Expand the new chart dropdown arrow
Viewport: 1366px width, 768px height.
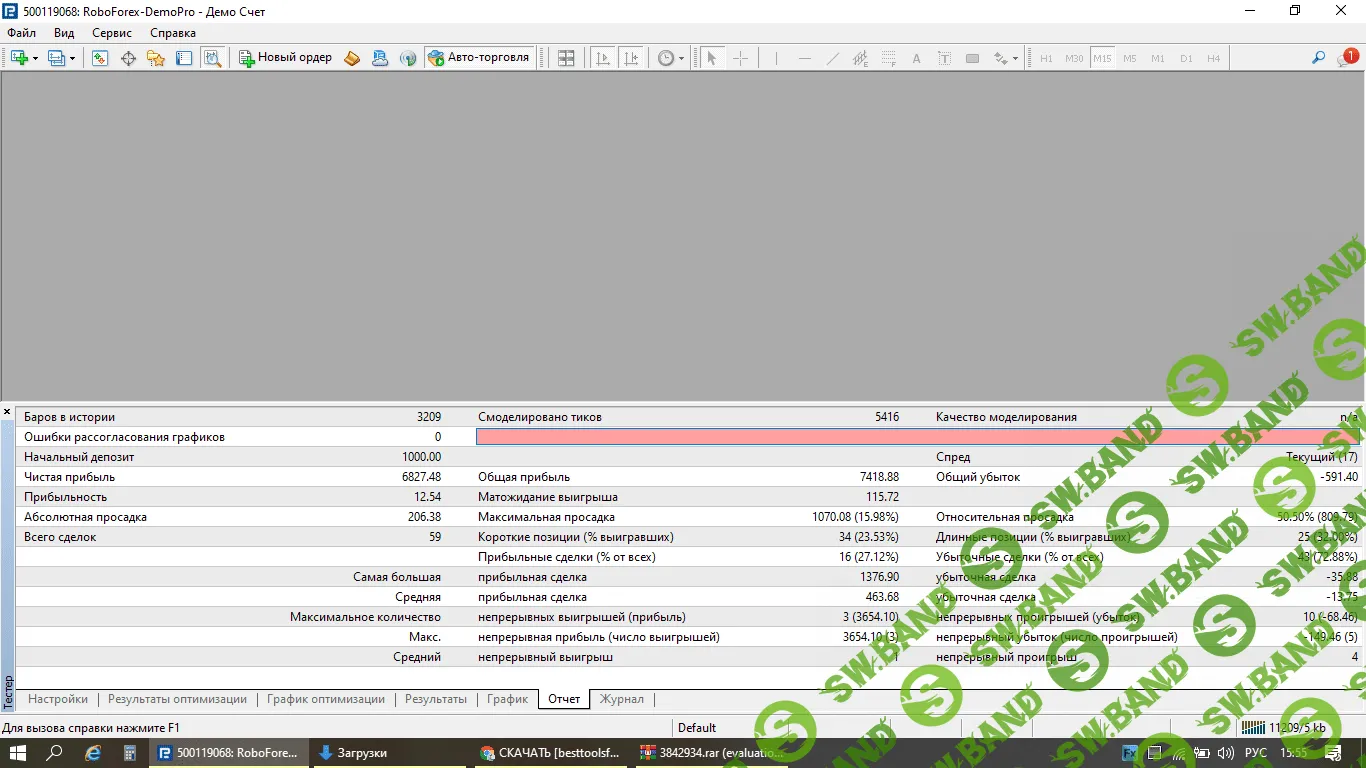coord(36,59)
